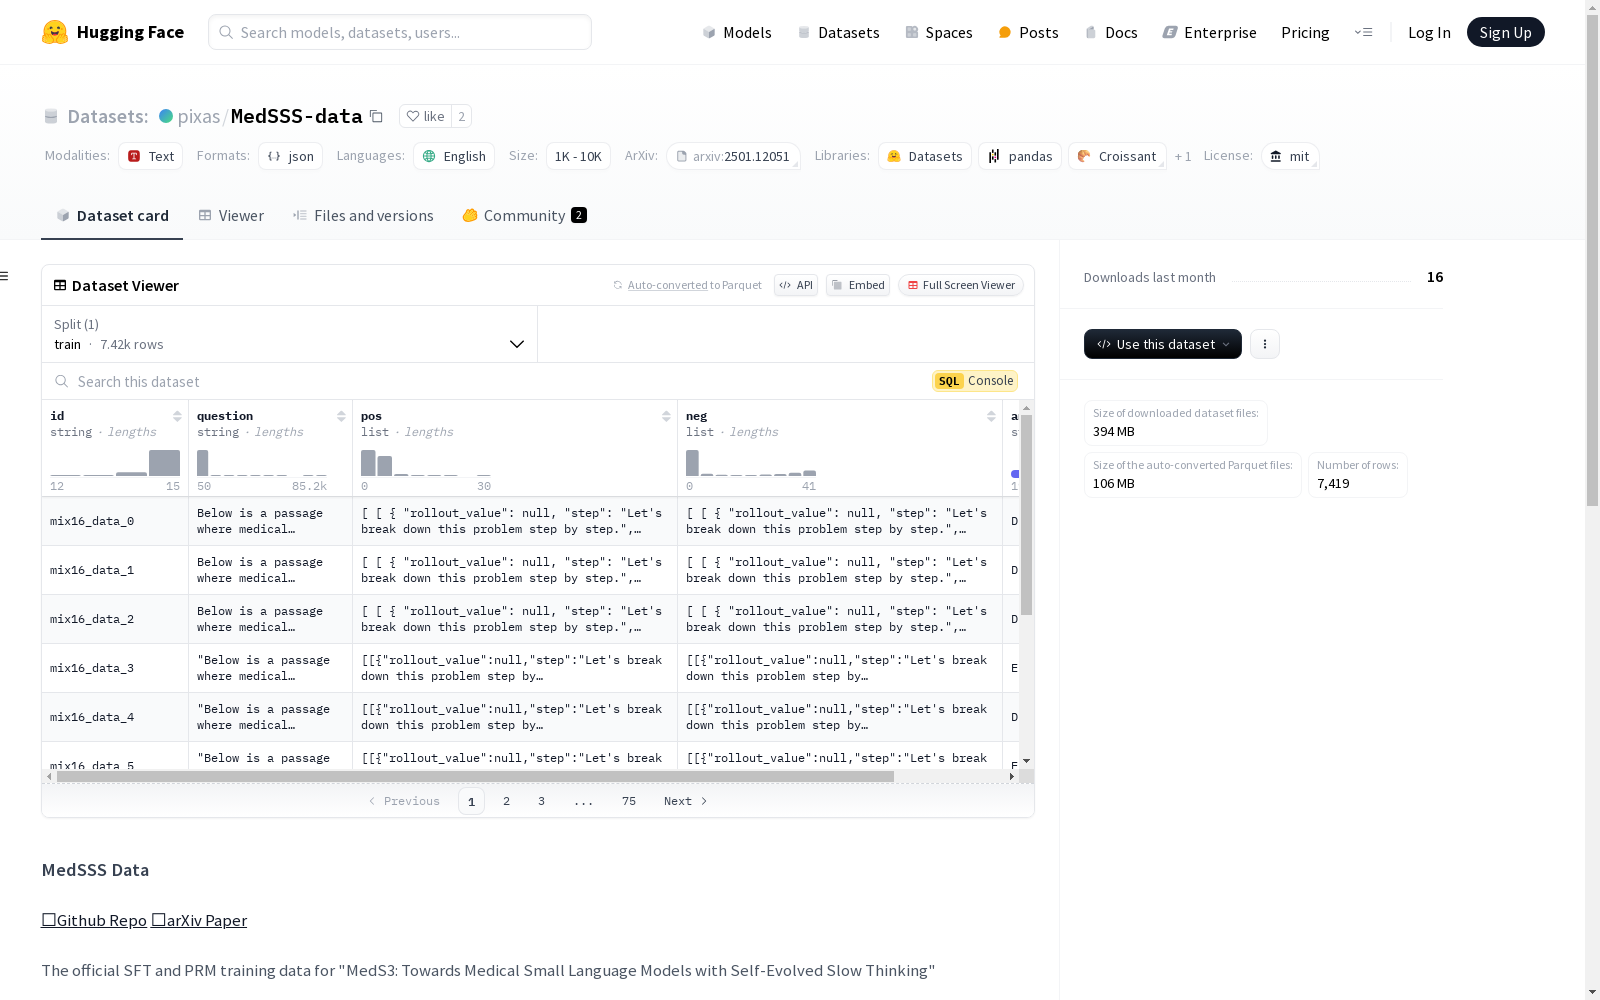Image resolution: width=1600 pixels, height=1000 pixels.
Task: Click the json format tag
Action: [290, 156]
